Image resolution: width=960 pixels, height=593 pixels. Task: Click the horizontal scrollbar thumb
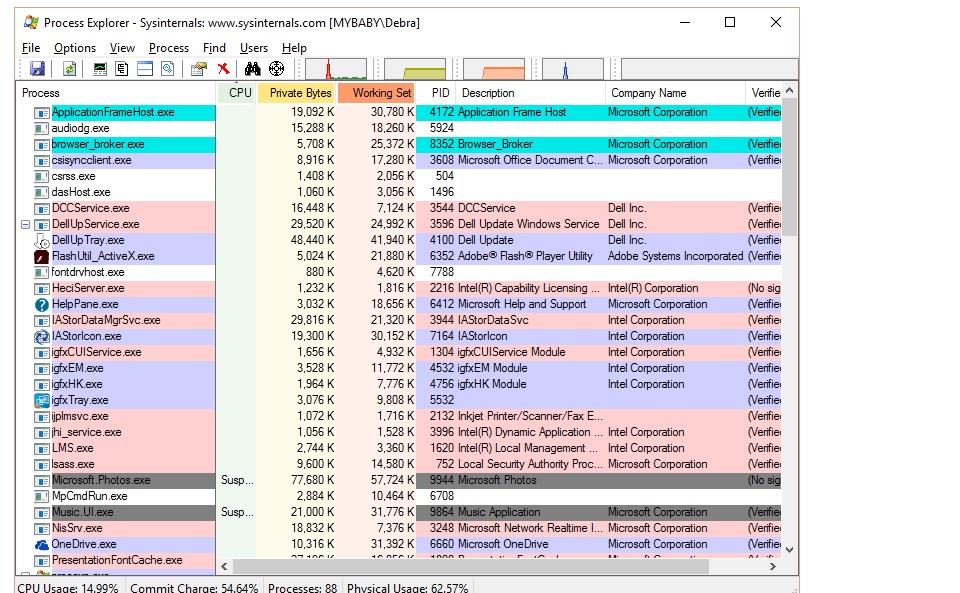470,566
